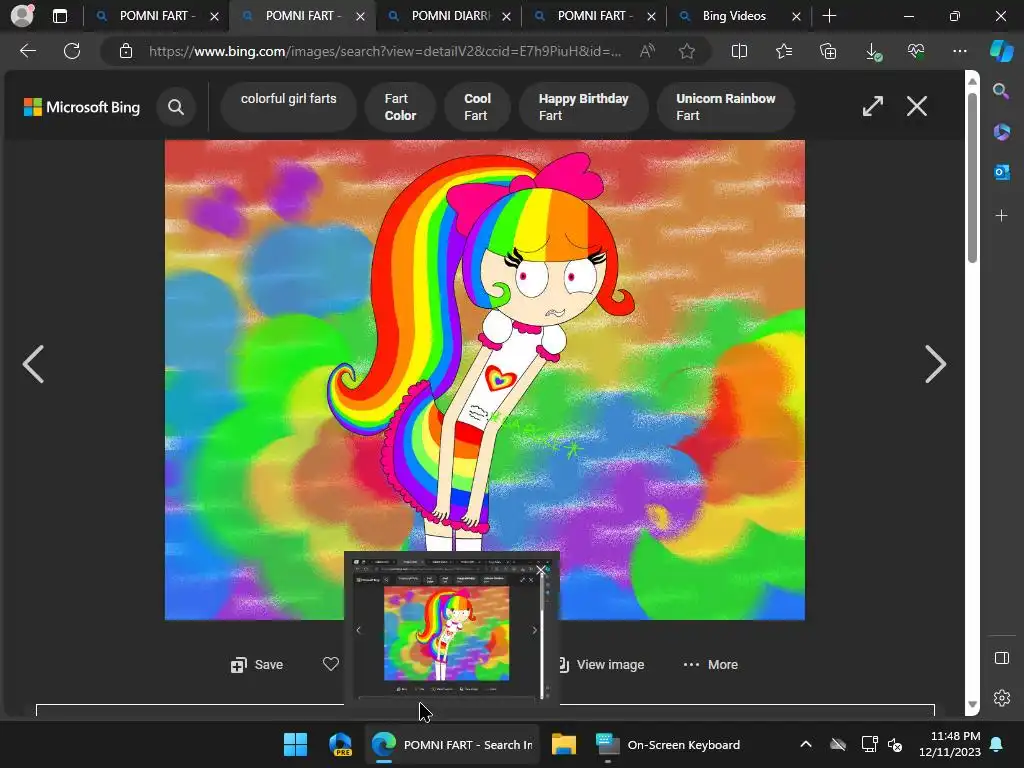Open View image link
This screenshot has width=1024, height=768.
tap(602, 664)
